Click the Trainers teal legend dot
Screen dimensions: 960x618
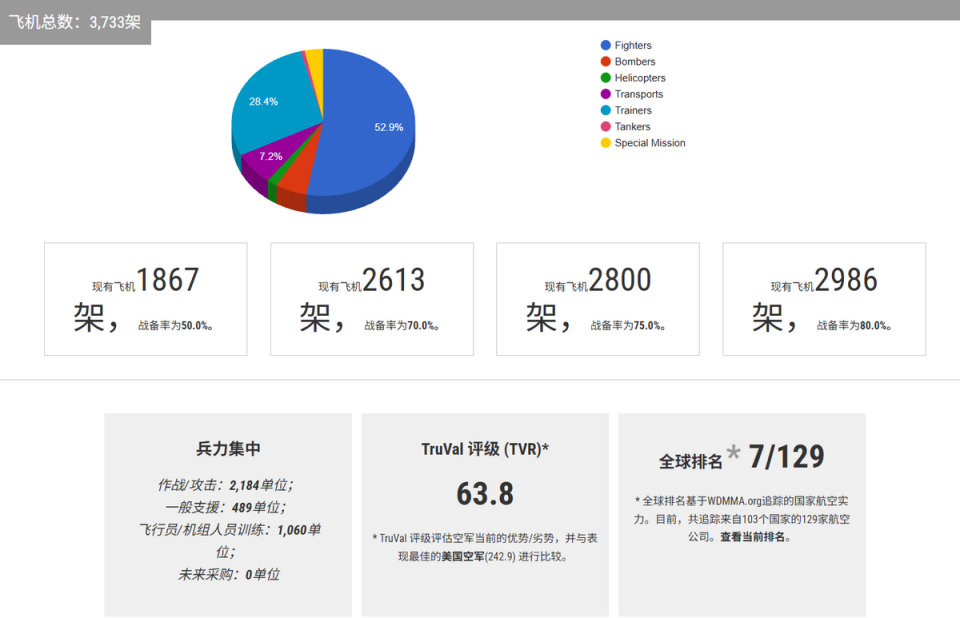point(606,110)
